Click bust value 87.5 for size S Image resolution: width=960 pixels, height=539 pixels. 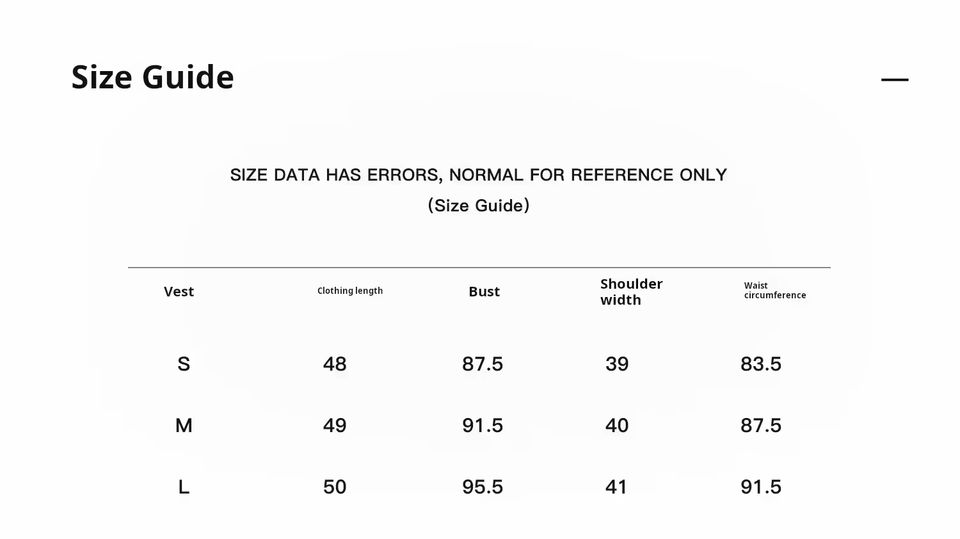[482, 365]
